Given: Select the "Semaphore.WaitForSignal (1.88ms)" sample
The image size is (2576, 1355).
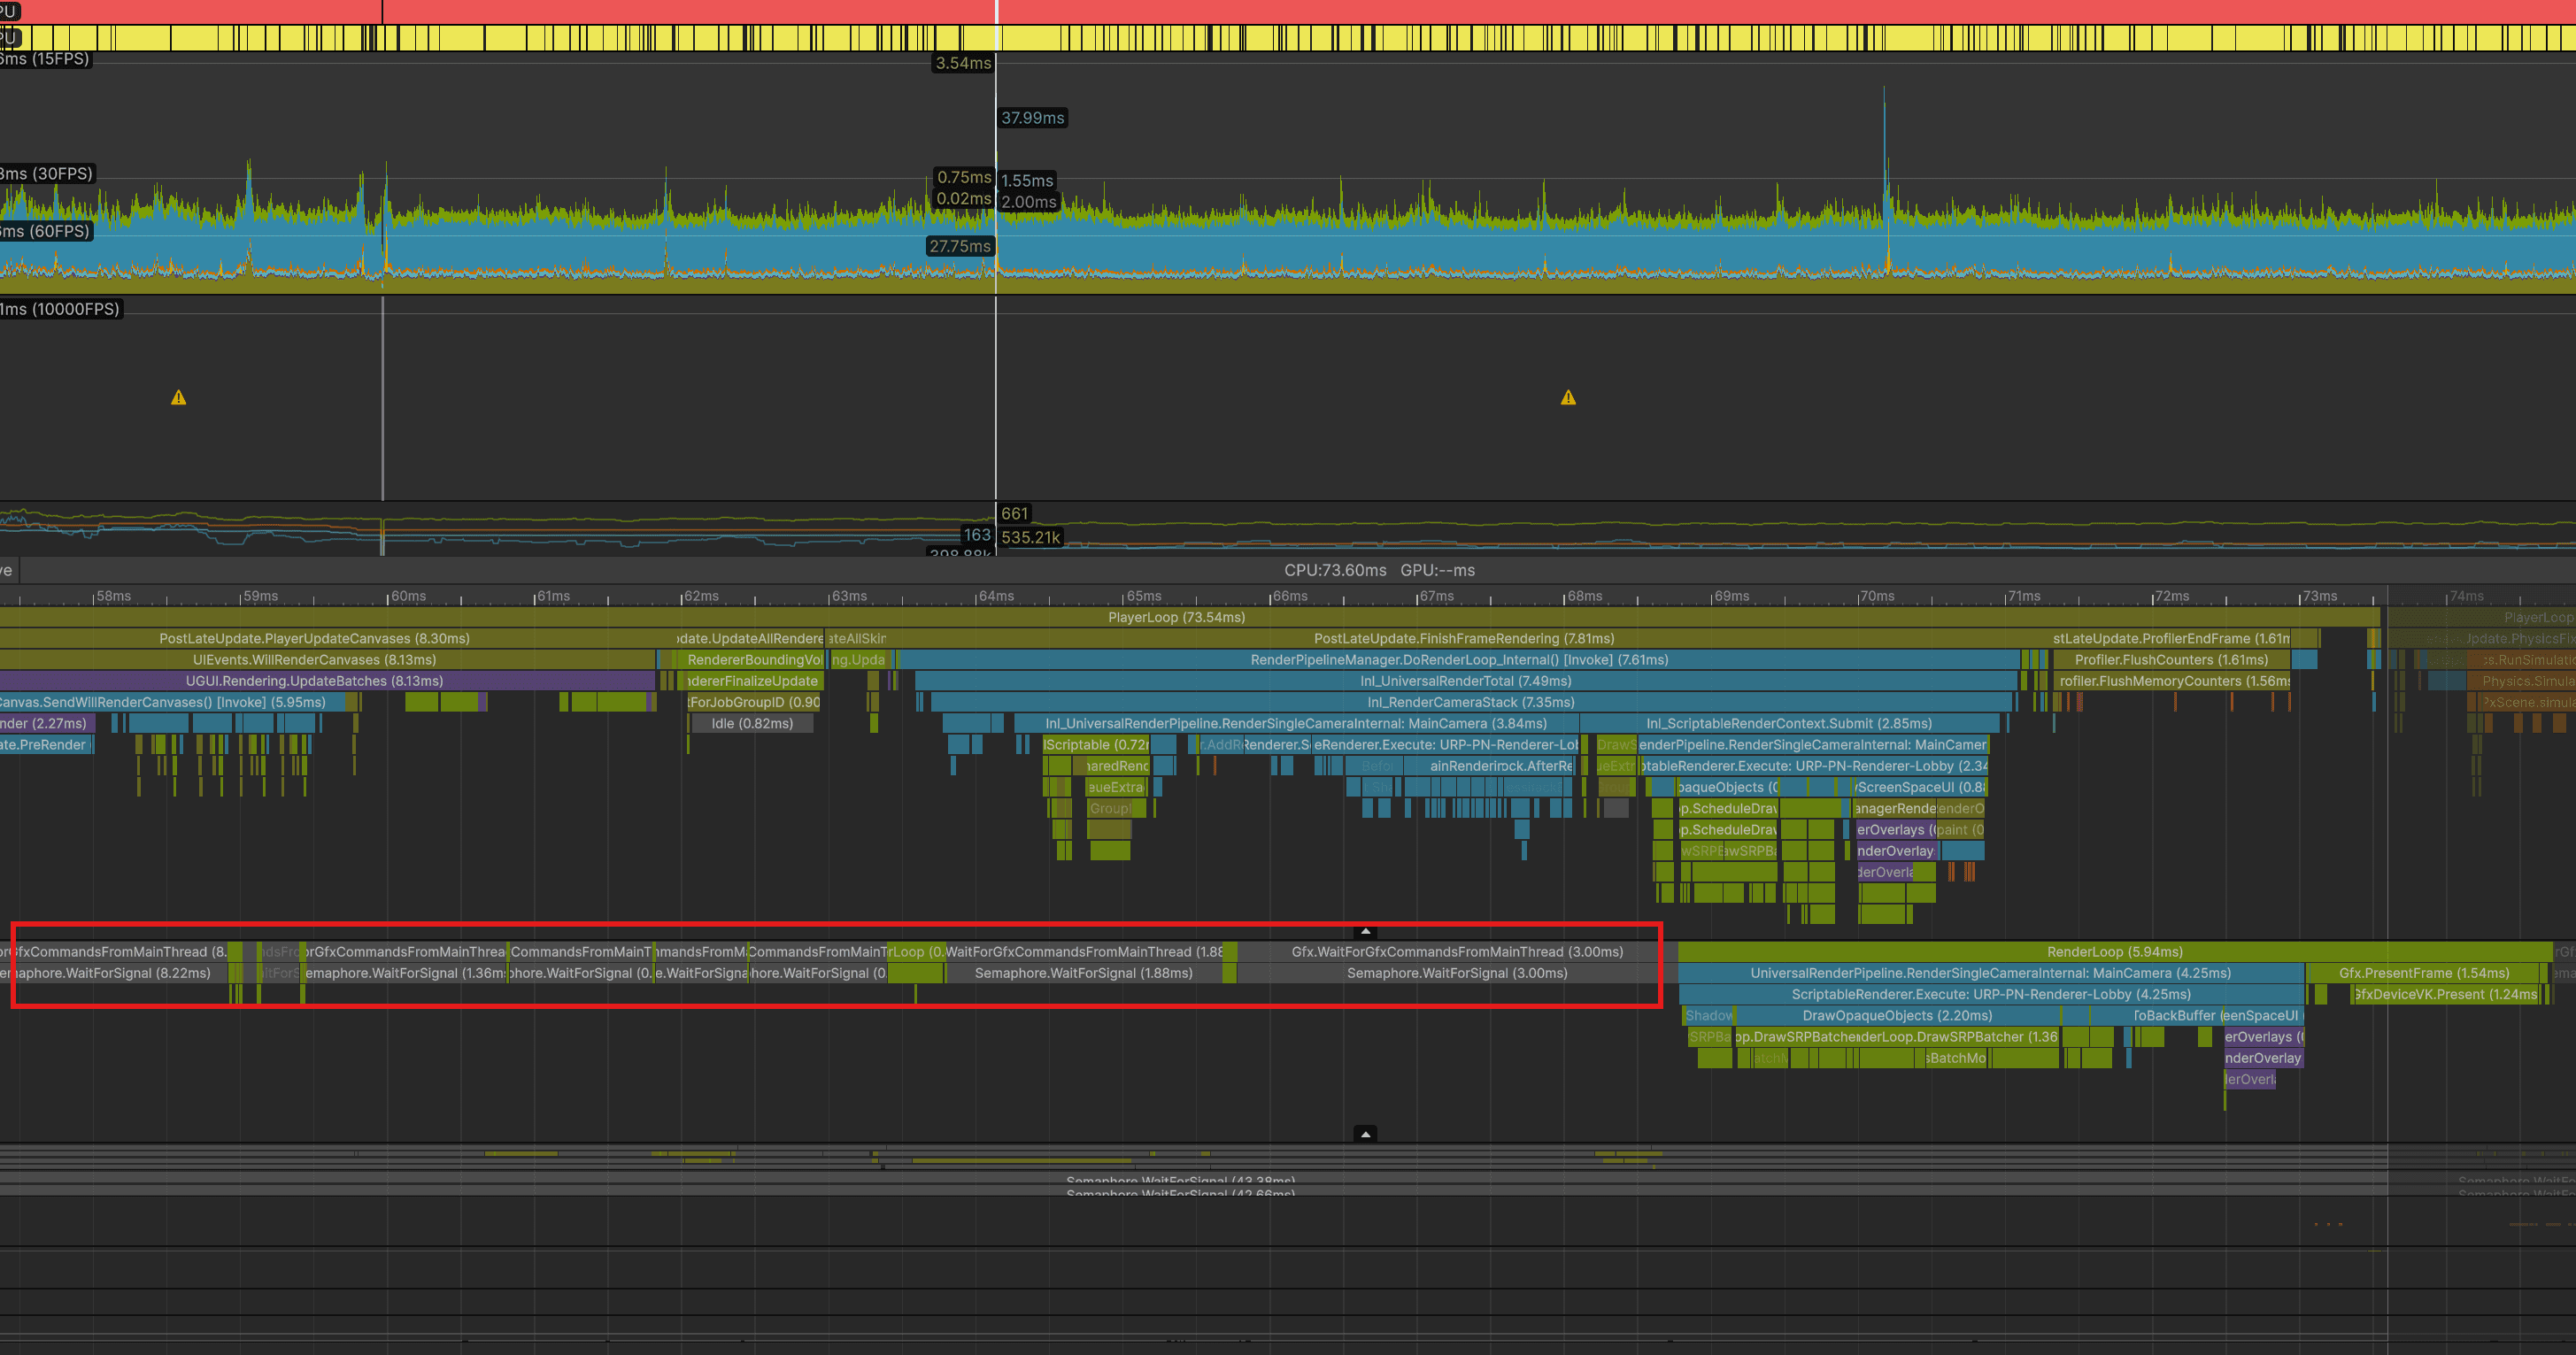Looking at the screenshot, I should (x=1084, y=973).
